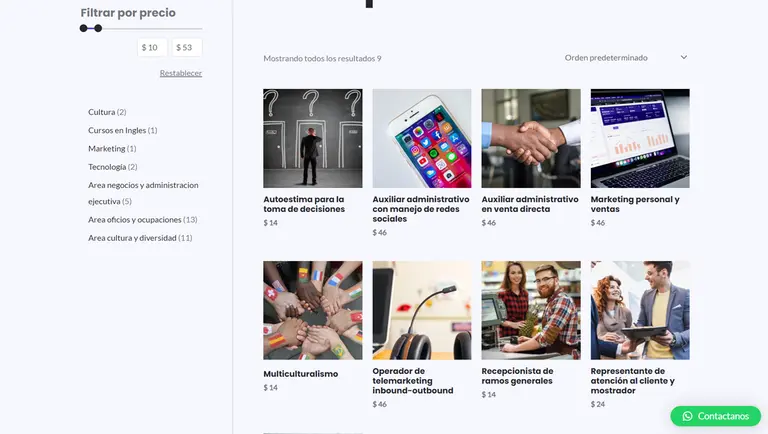768x434 pixels.
Task: Click the $ 53 maximum price field
Action: click(x=186, y=48)
